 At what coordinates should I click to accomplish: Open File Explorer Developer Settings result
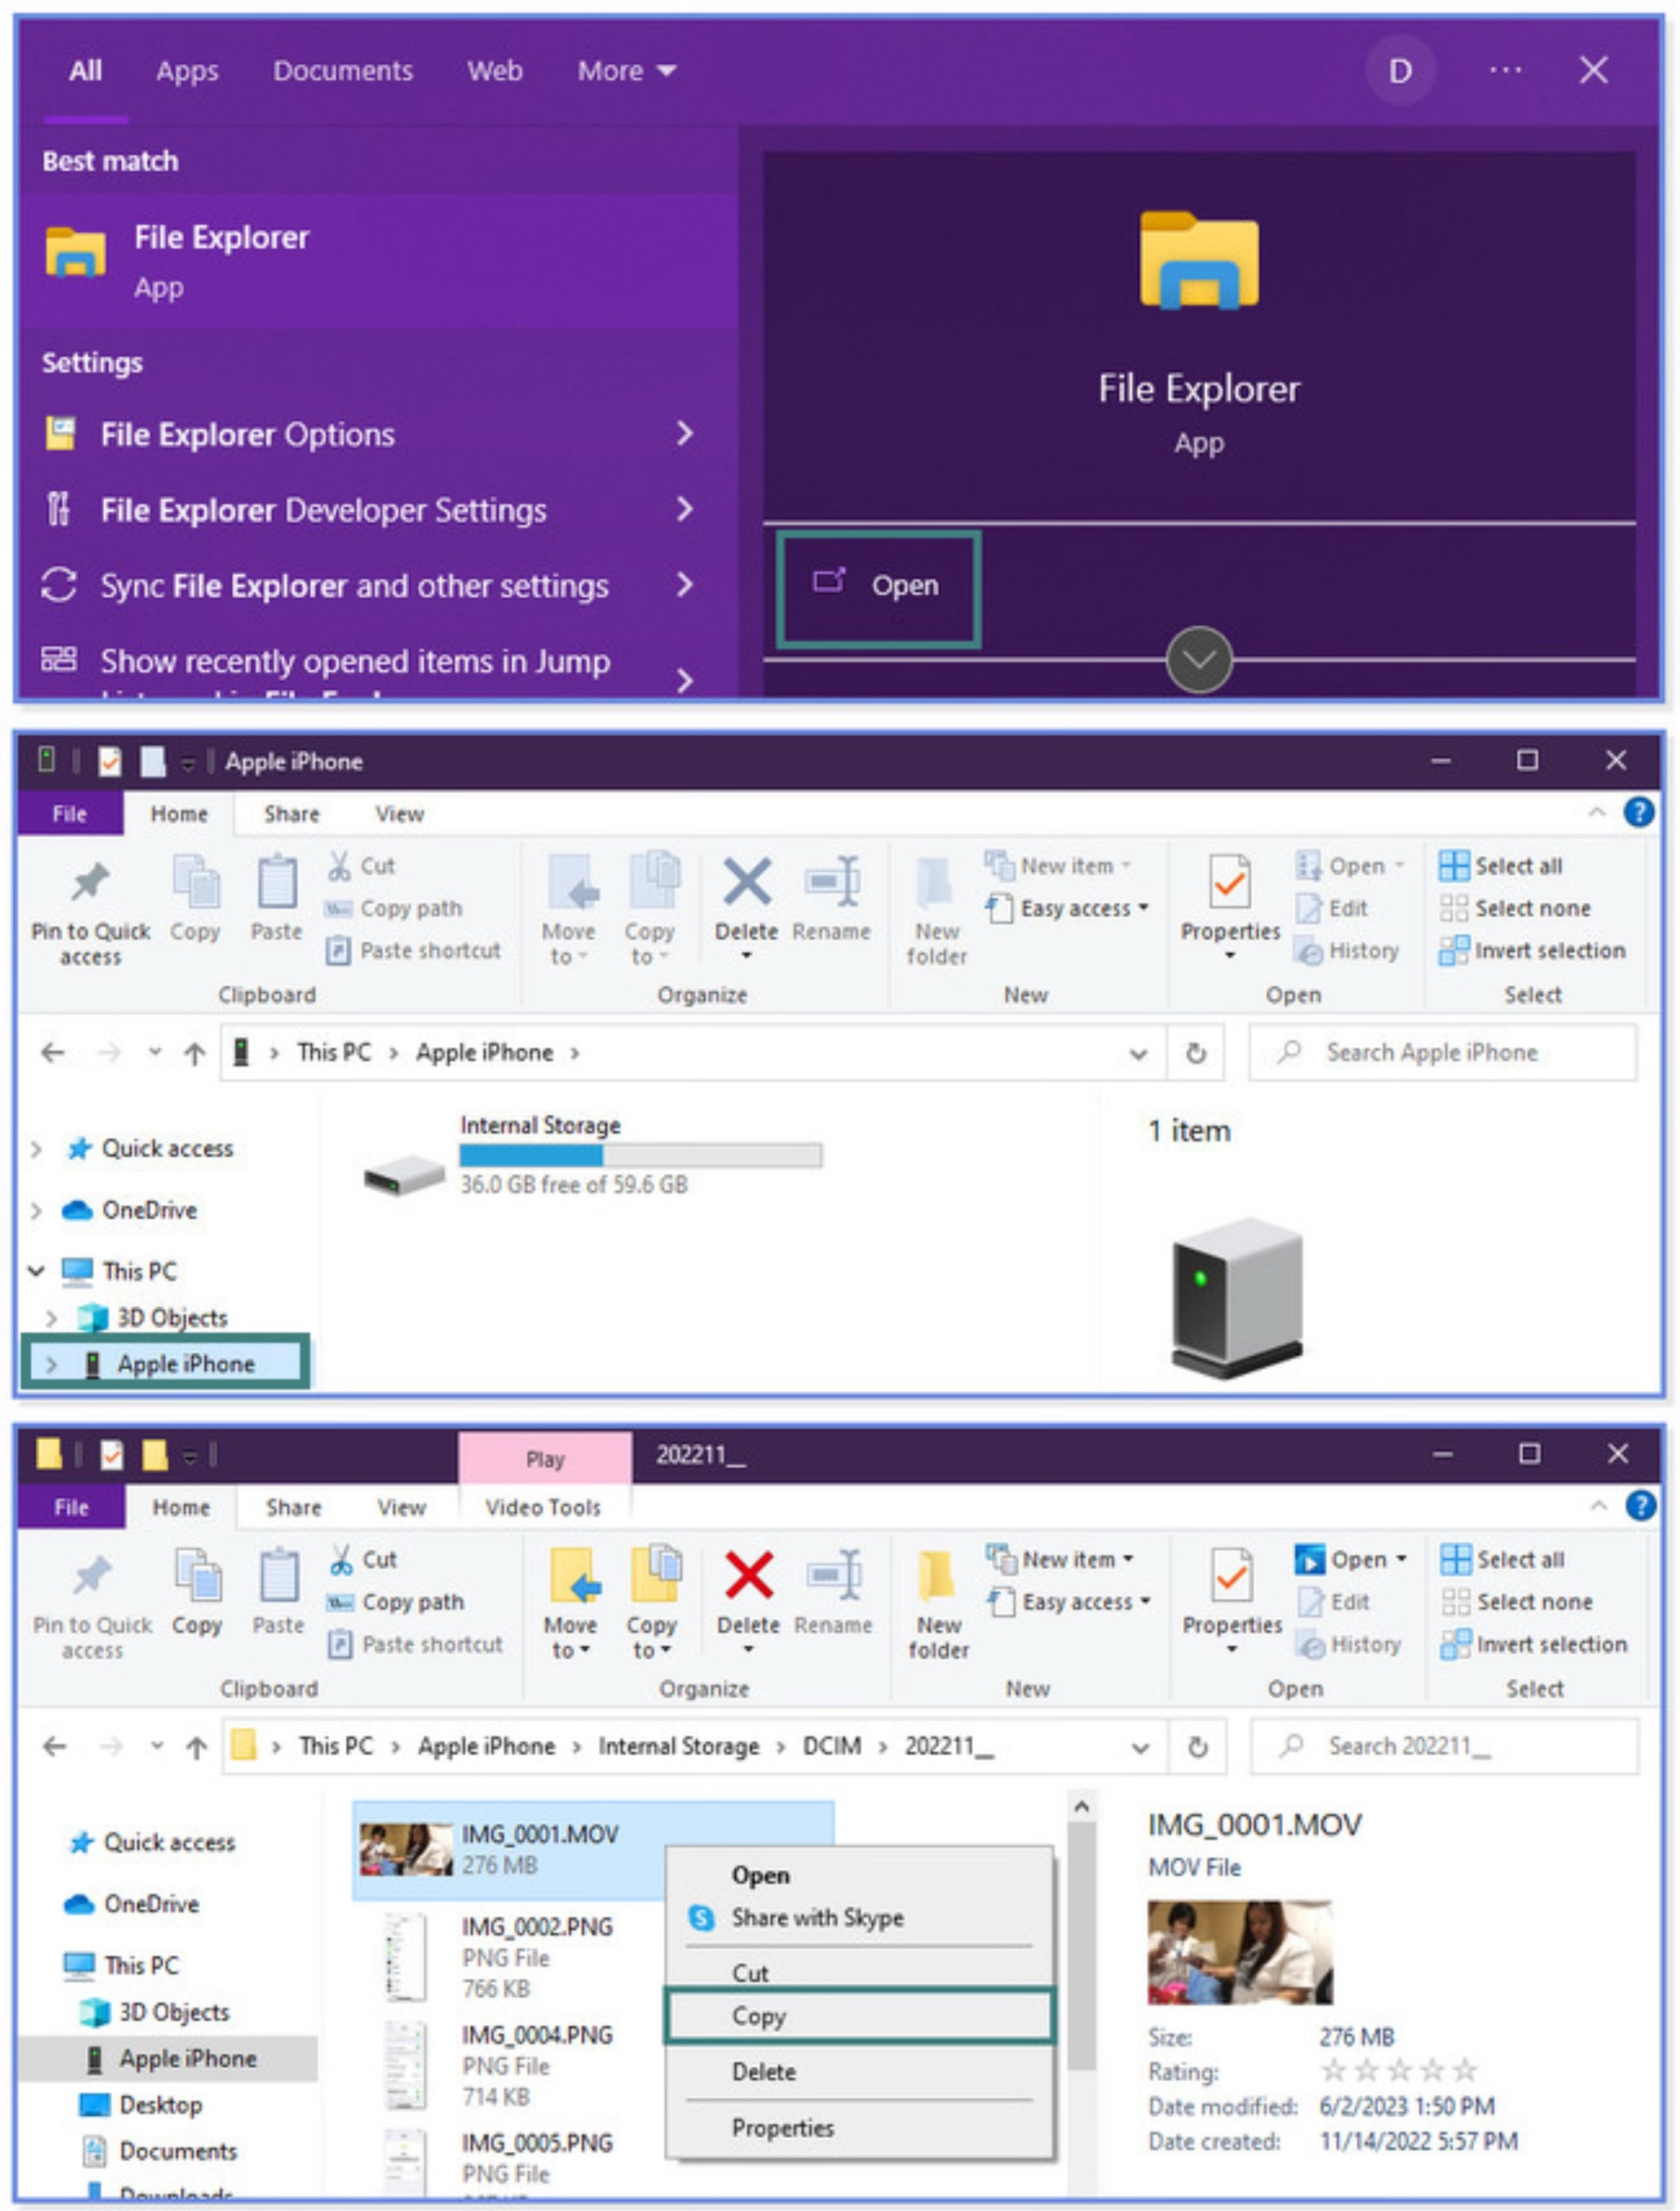point(323,510)
